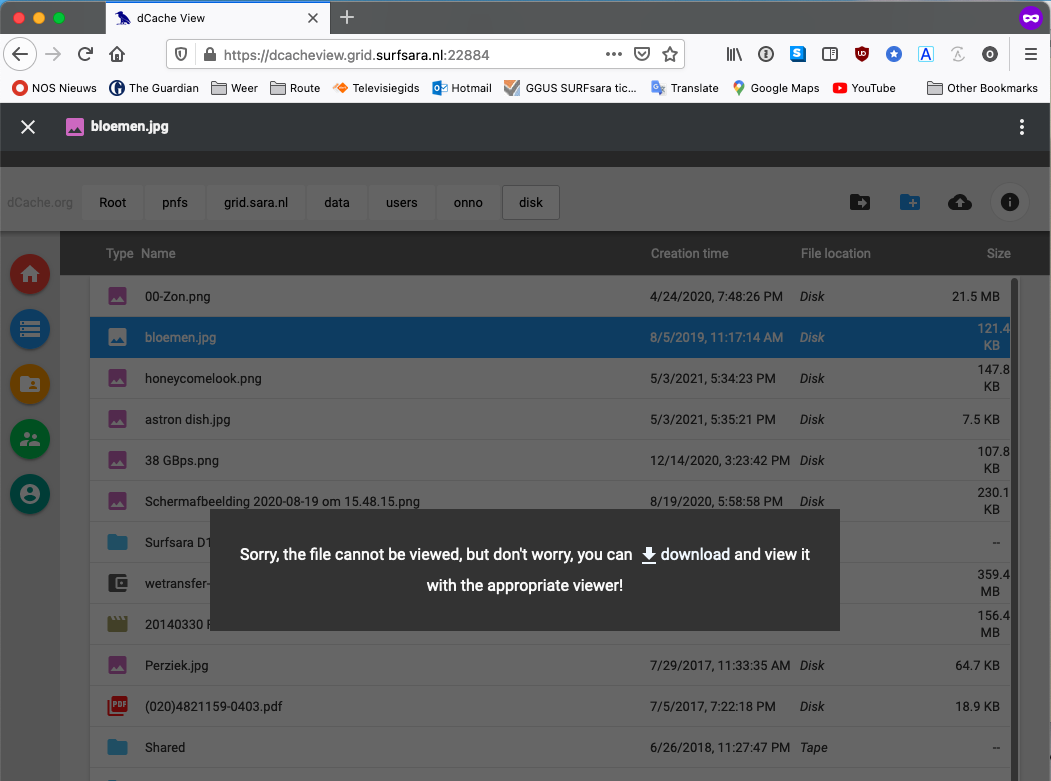Open the Library toolbar icon
The width and height of the screenshot is (1051, 781).
pos(734,54)
